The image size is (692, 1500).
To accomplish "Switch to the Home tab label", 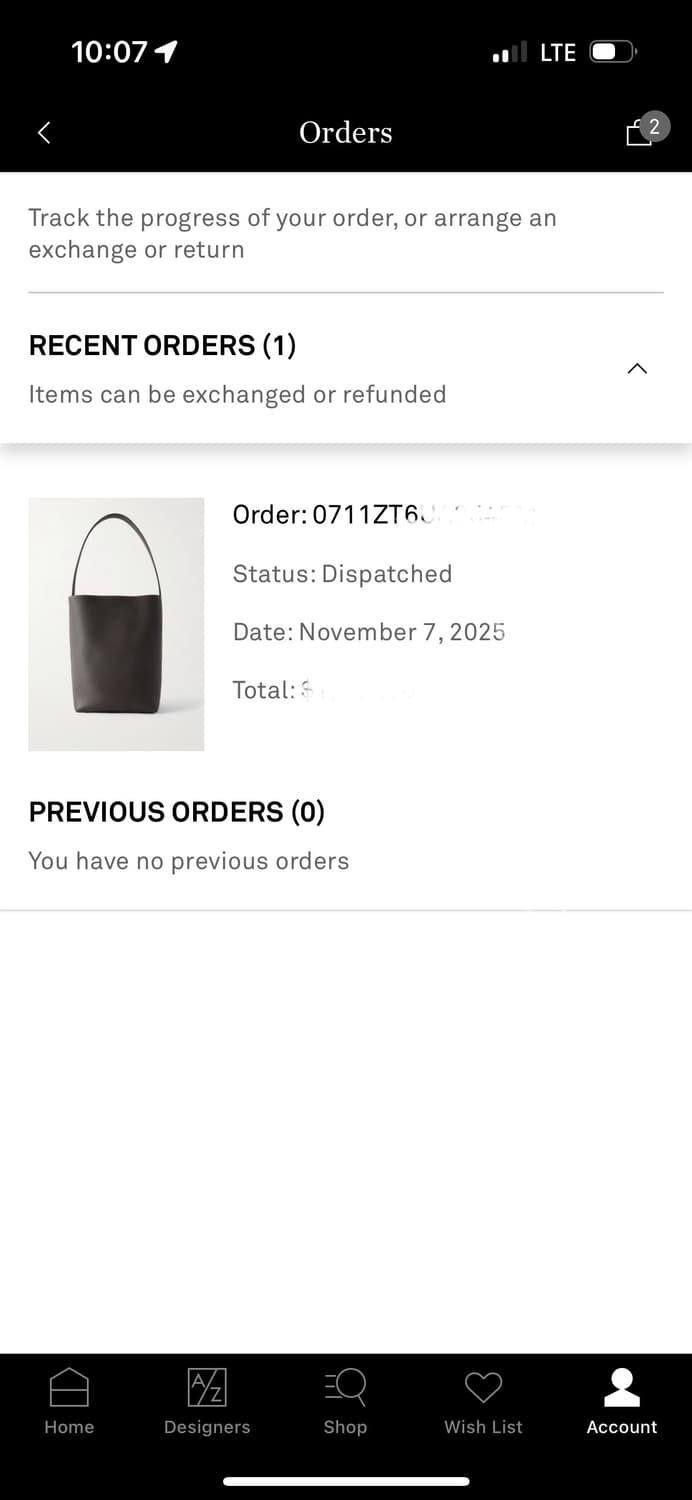I will click(69, 1427).
